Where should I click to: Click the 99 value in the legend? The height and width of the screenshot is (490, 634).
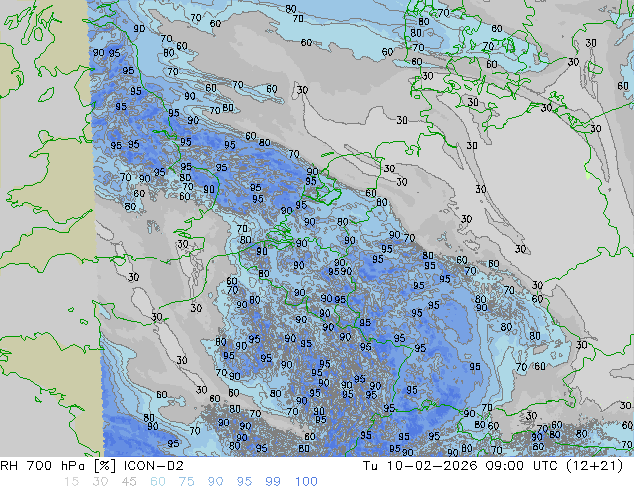tap(273, 482)
